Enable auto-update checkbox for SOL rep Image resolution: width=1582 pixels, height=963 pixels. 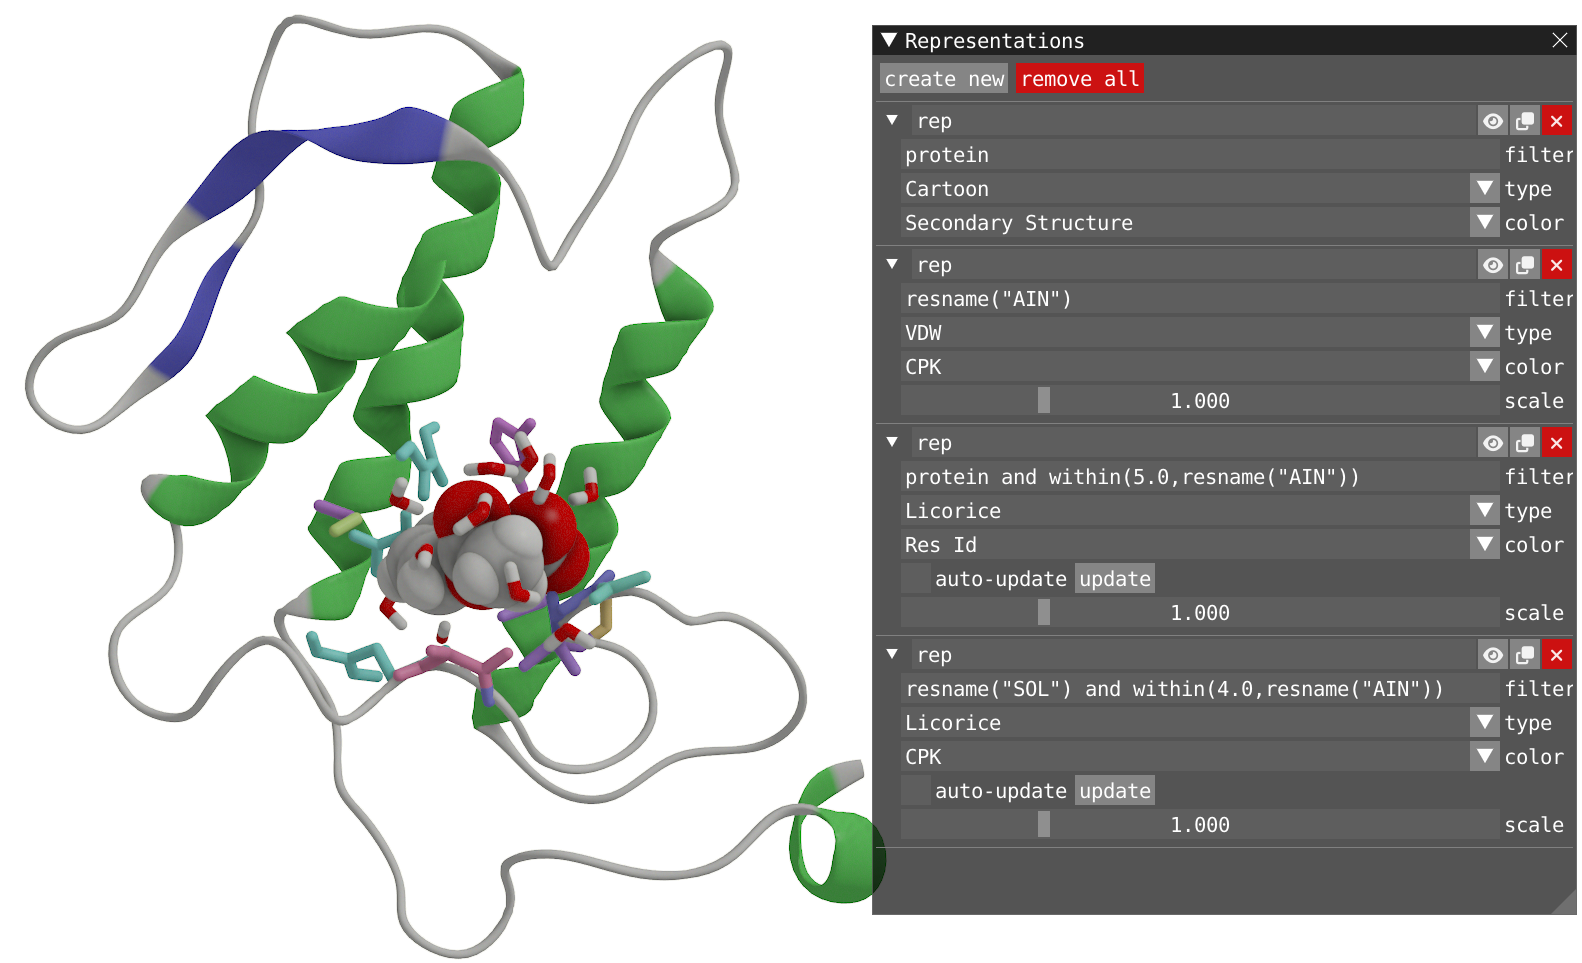[915, 791]
